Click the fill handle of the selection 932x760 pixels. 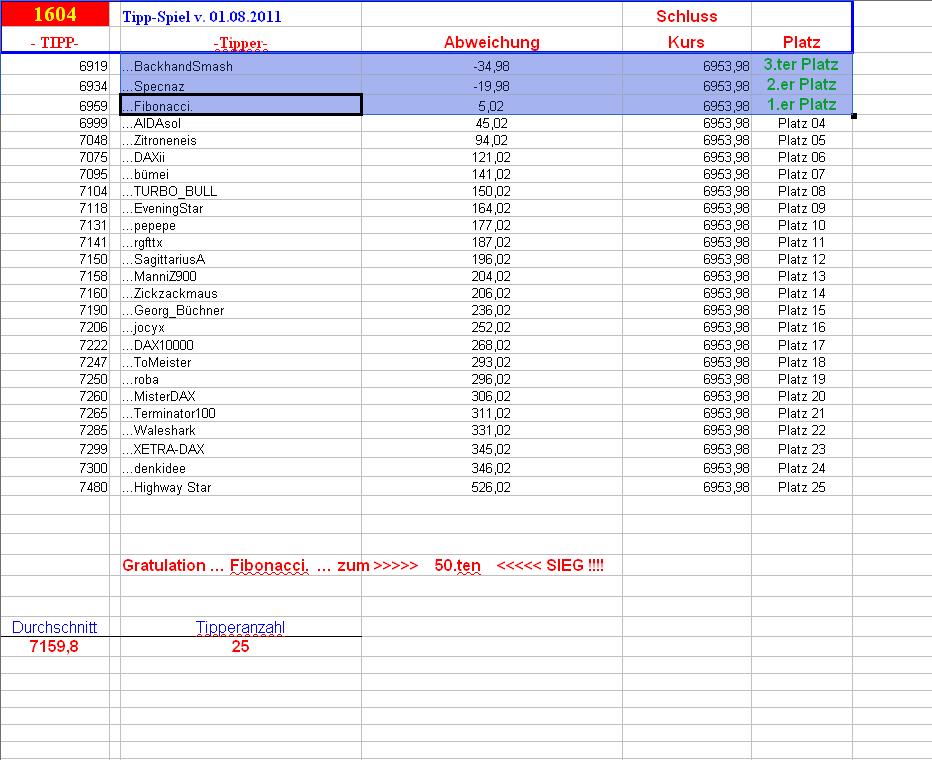click(x=854, y=115)
